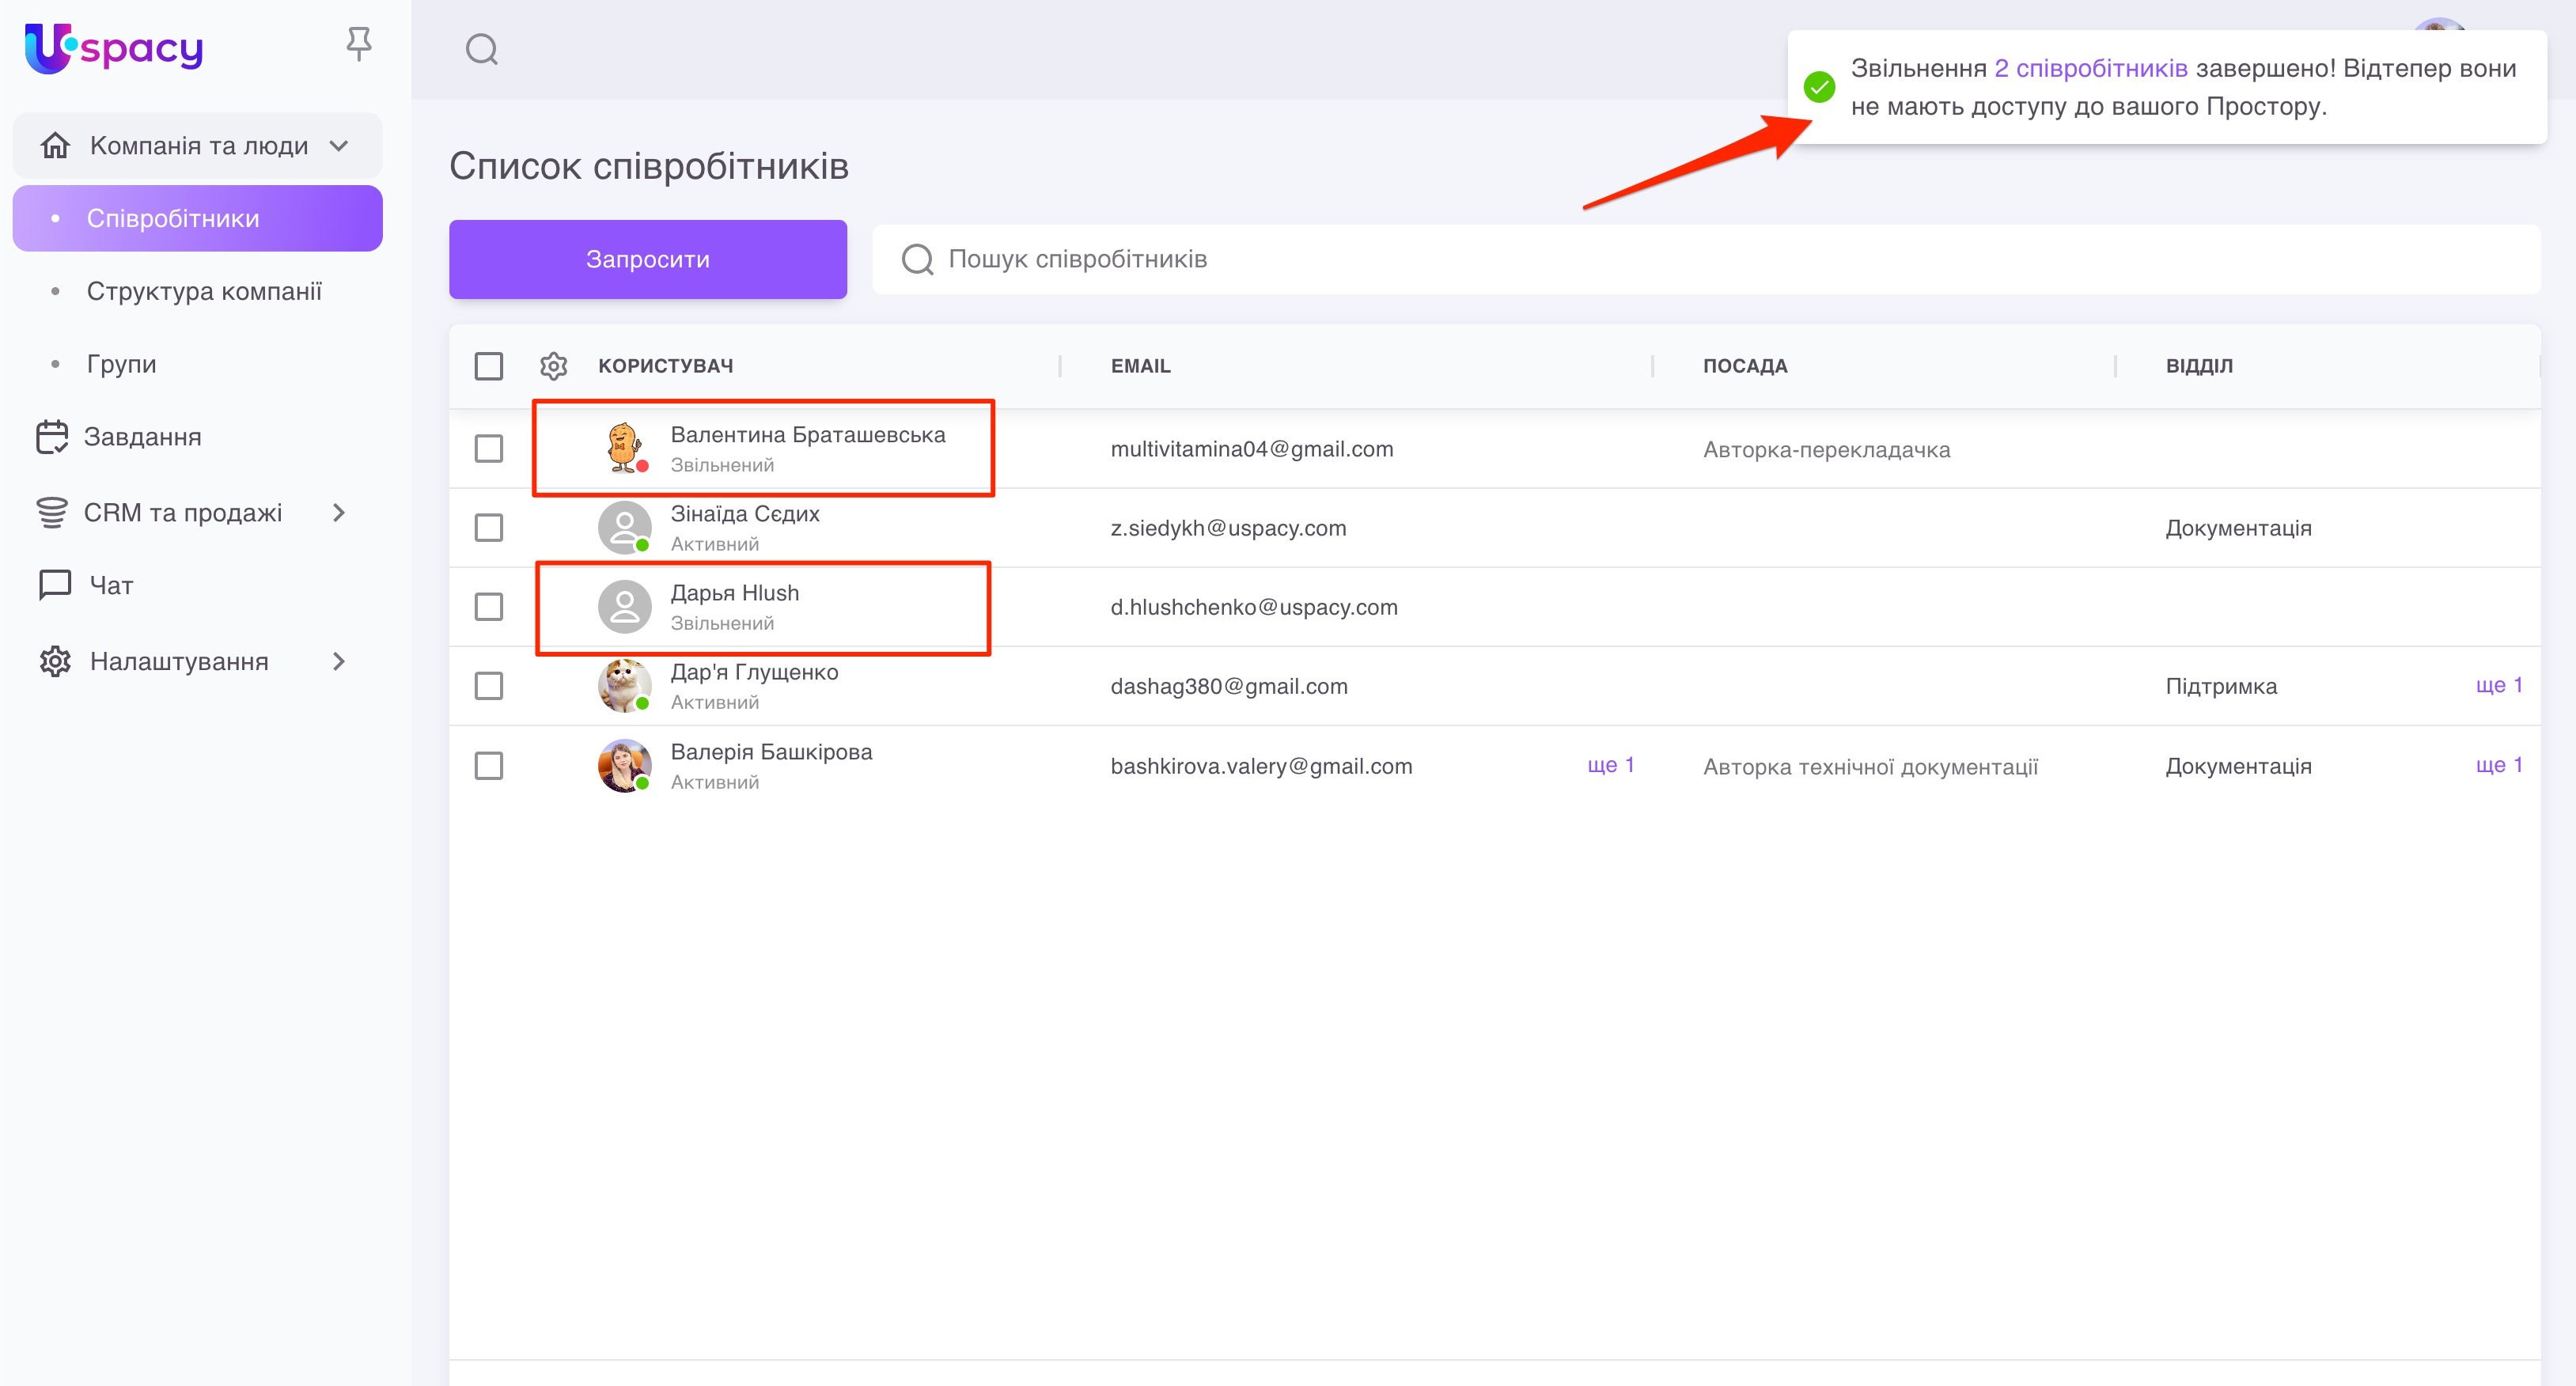The width and height of the screenshot is (2576, 1386).
Task: Select checkbox for Зінаїда Сєдих row
Action: point(489,528)
